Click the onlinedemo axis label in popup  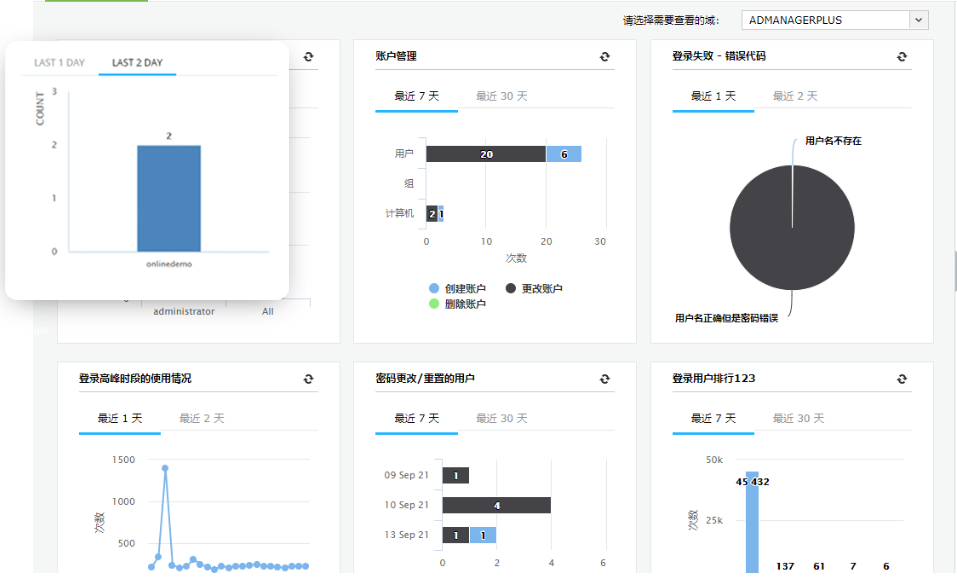pyautogui.click(x=169, y=264)
